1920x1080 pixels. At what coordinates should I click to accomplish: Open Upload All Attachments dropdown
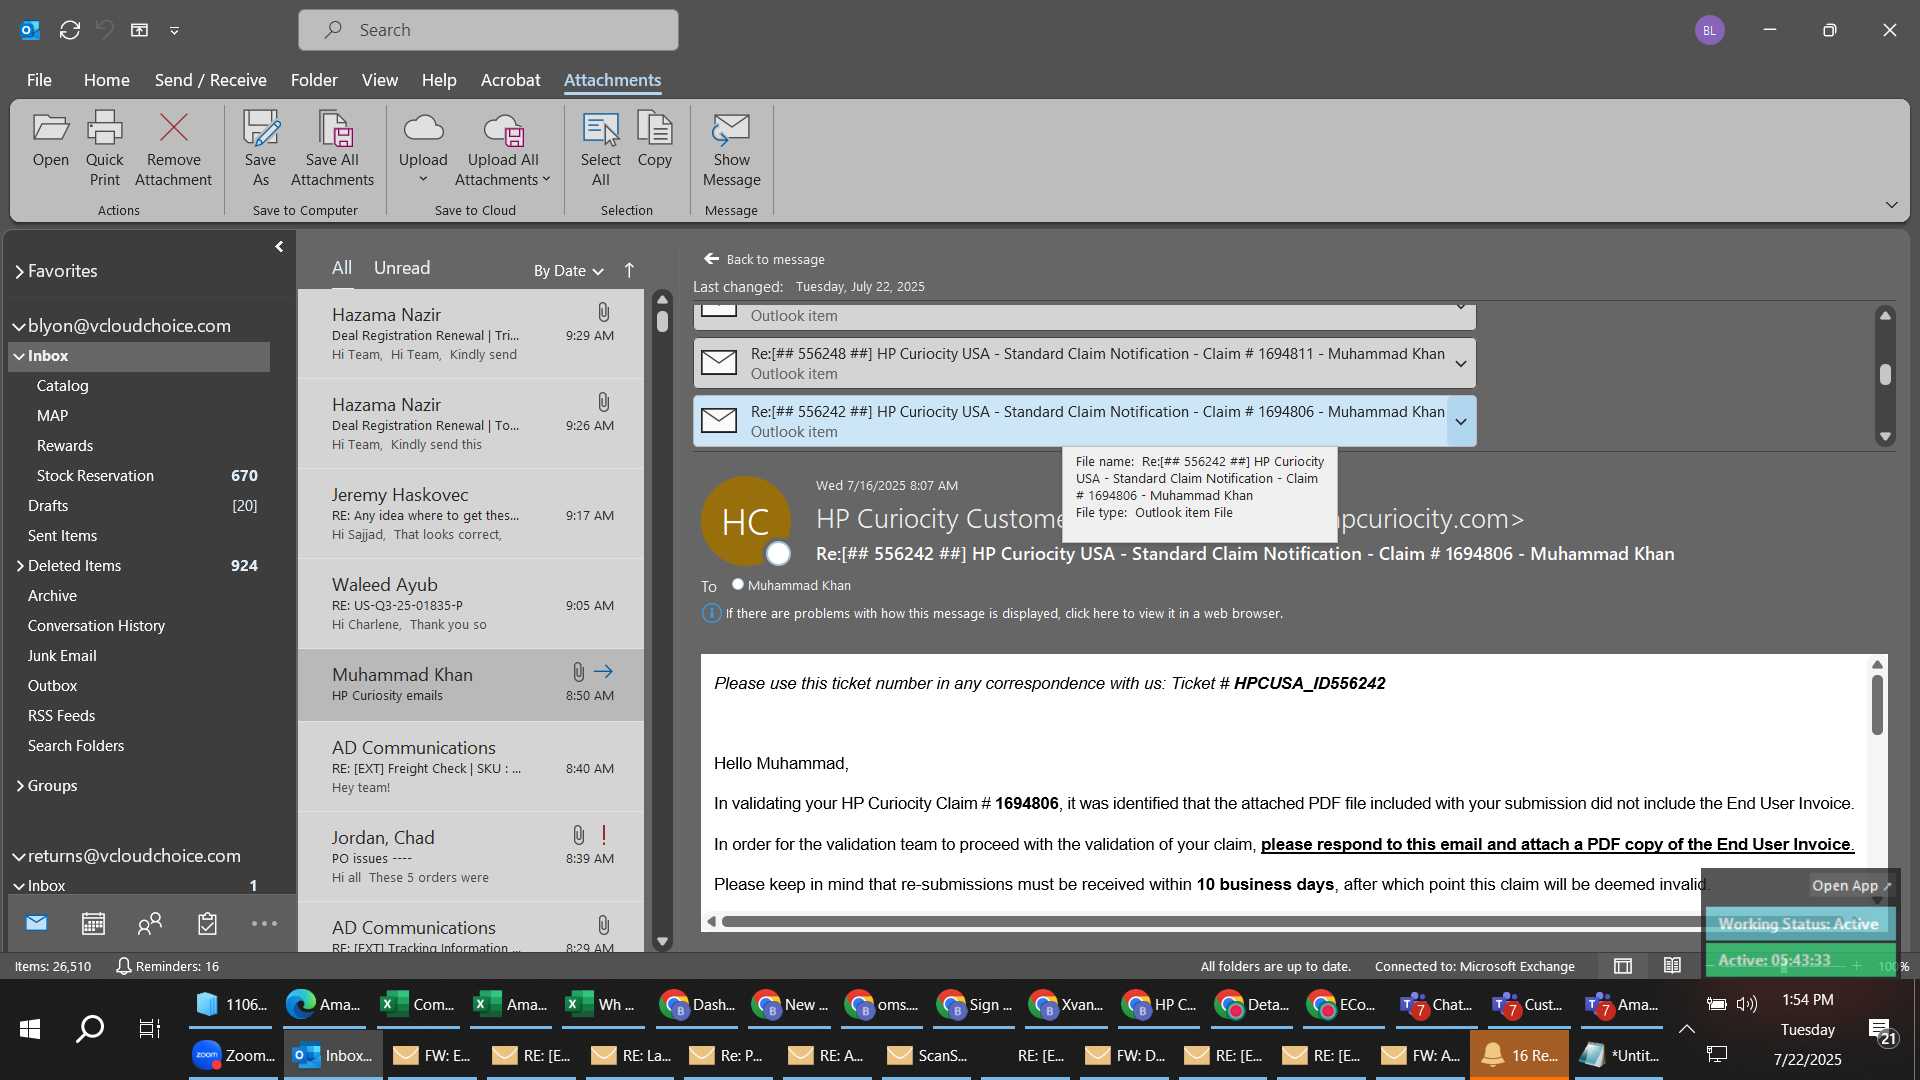(x=503, y=150)
